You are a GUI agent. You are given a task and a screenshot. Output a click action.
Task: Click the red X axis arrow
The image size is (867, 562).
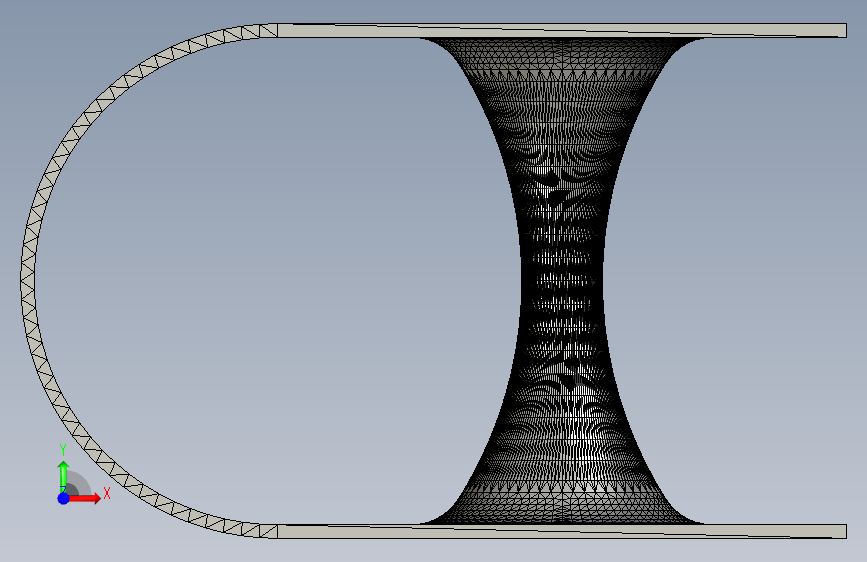pos(84,498)
